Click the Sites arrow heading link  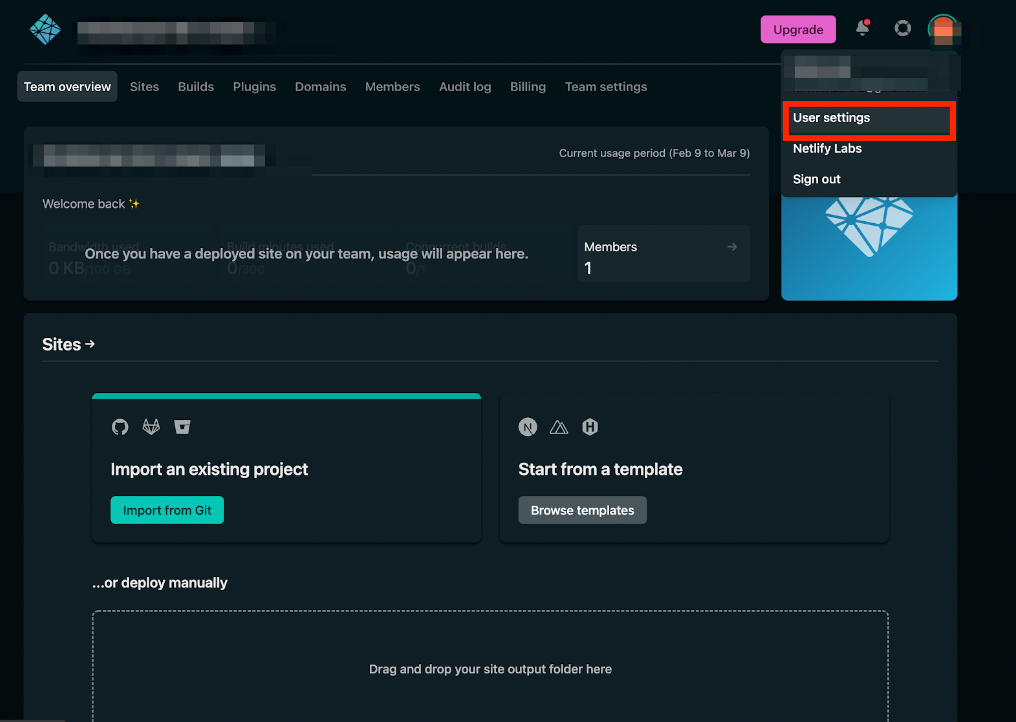[x=68, y=344]
